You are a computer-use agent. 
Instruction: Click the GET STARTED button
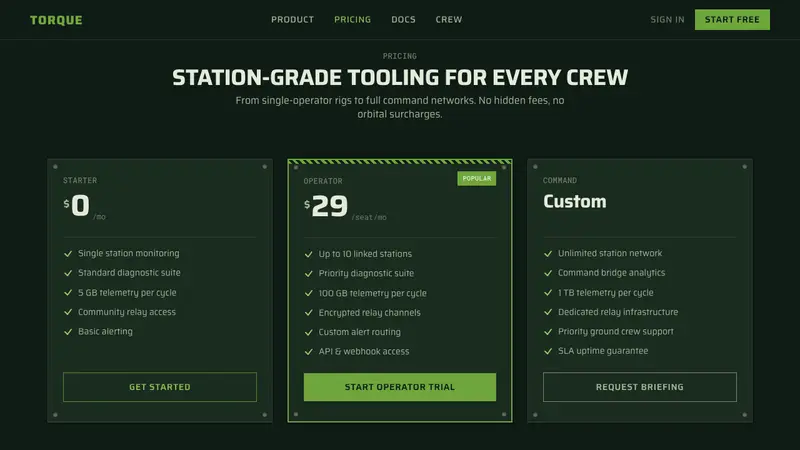pyautogui.click(x=160, y=387)
